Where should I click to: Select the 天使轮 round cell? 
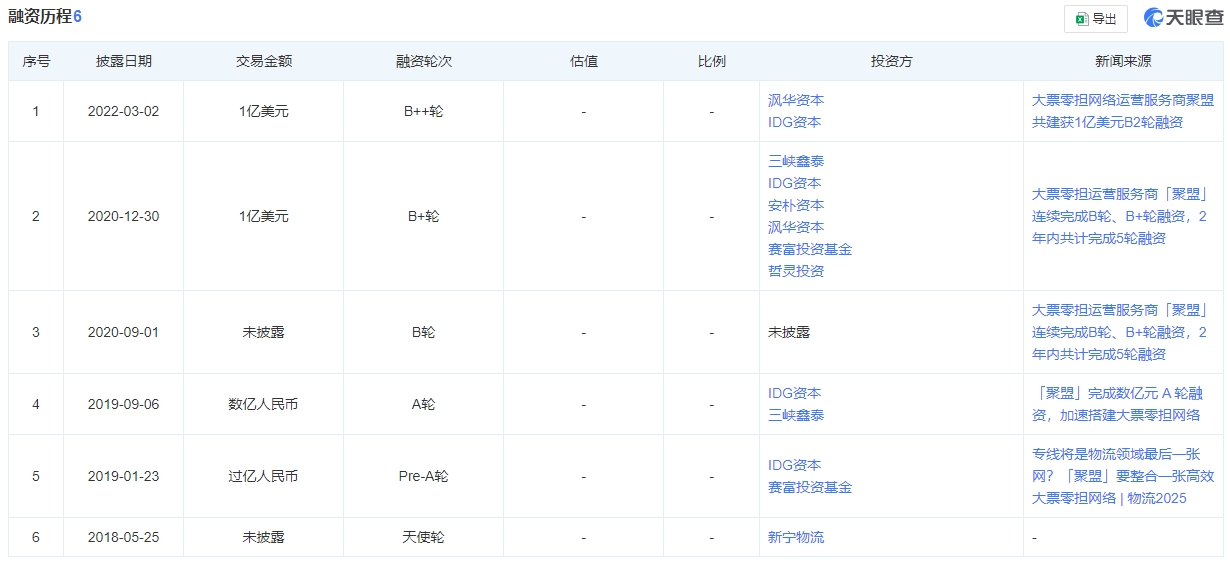[424, 537]
